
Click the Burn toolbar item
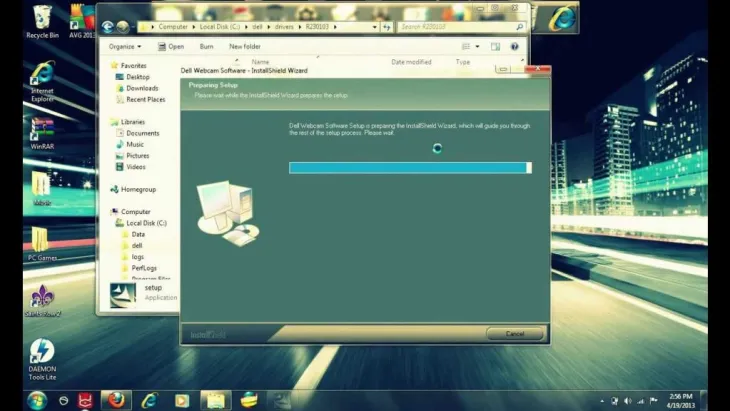206,46
